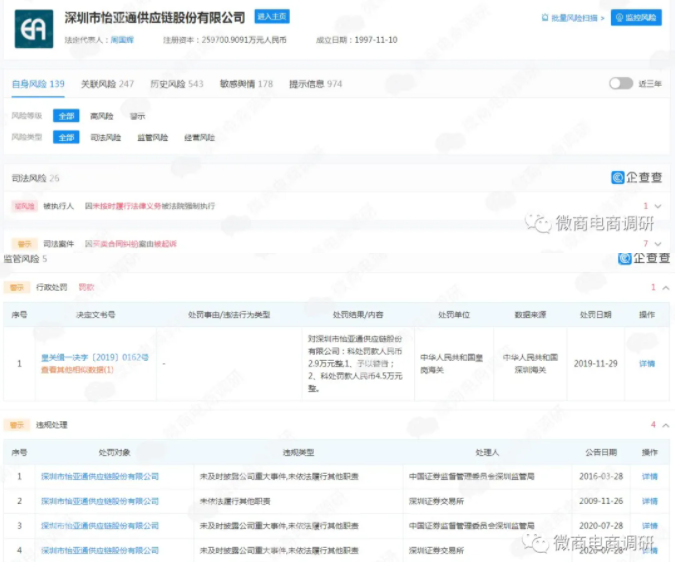This screenshot has width=675, height=562.
Task: Collapse the 违规处理 section
Action: [666, 425]
